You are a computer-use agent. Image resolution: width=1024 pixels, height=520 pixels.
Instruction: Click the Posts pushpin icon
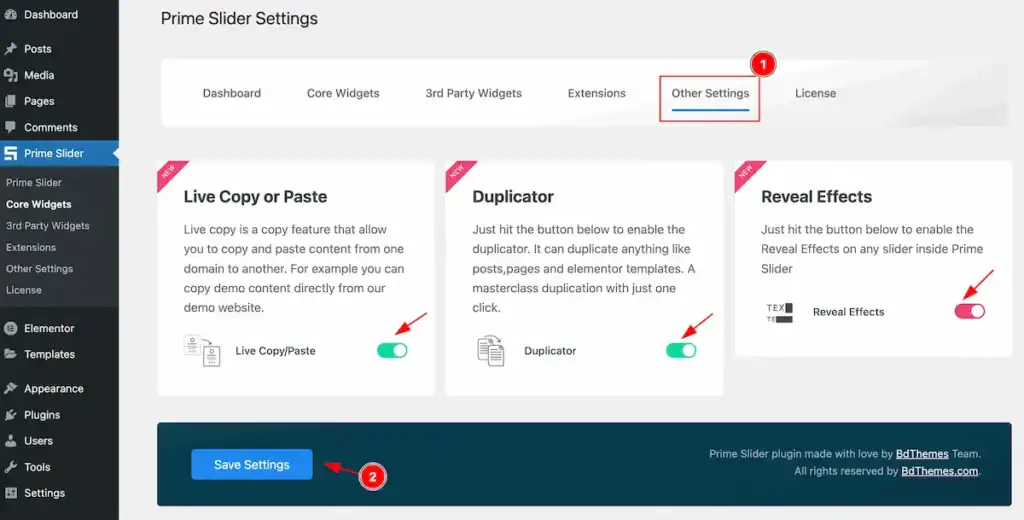[10, 49]
